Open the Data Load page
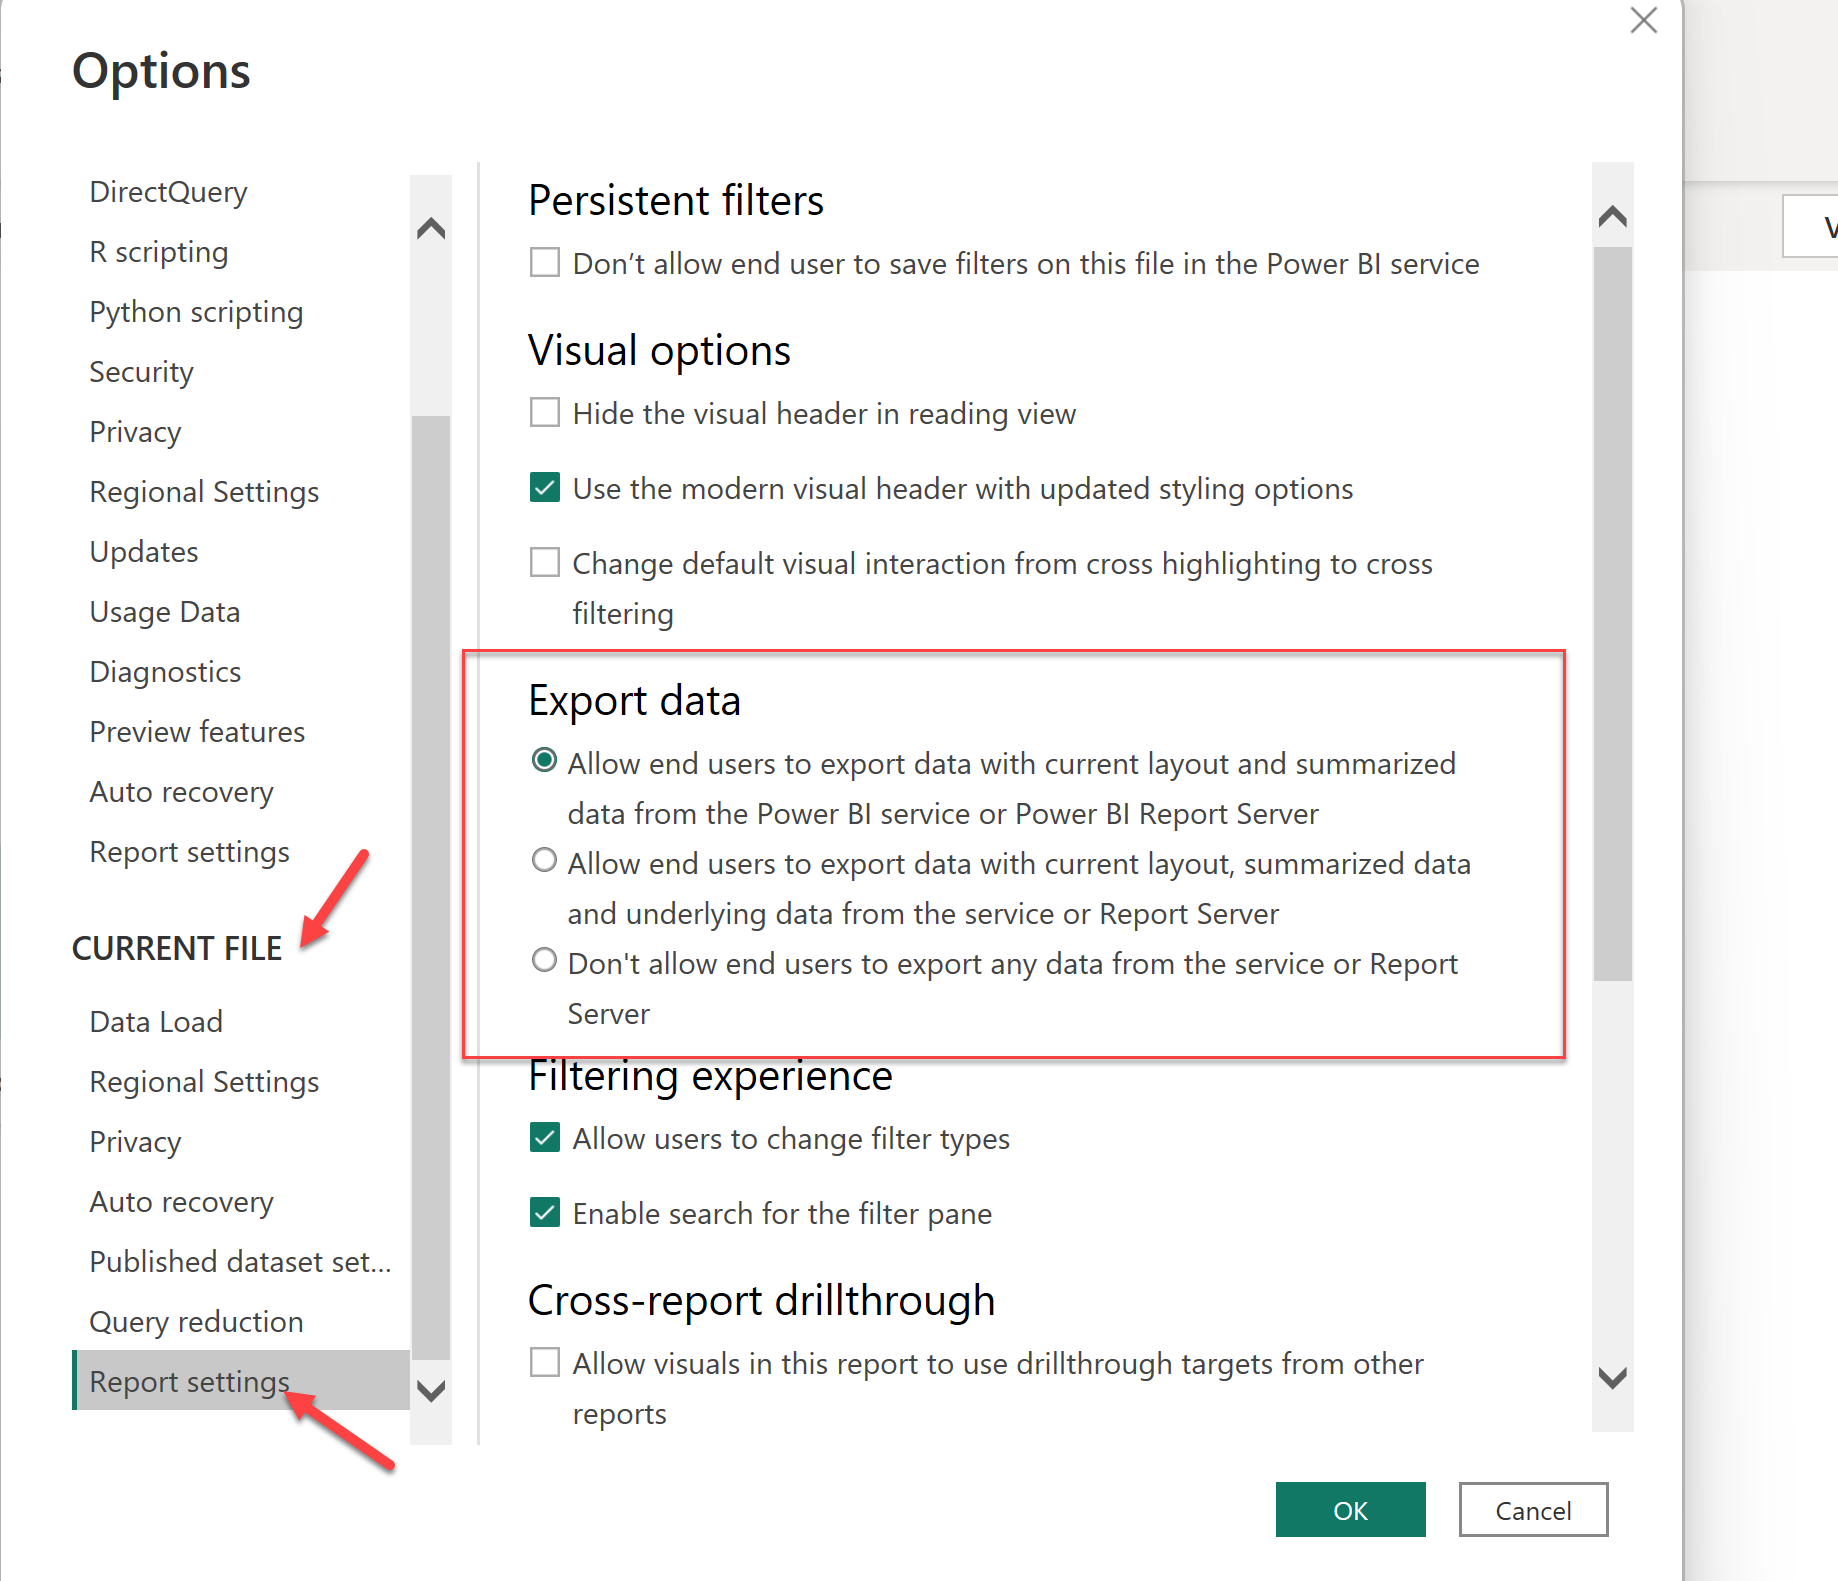1838x1581 pixels. click(x=156, y=1022)
